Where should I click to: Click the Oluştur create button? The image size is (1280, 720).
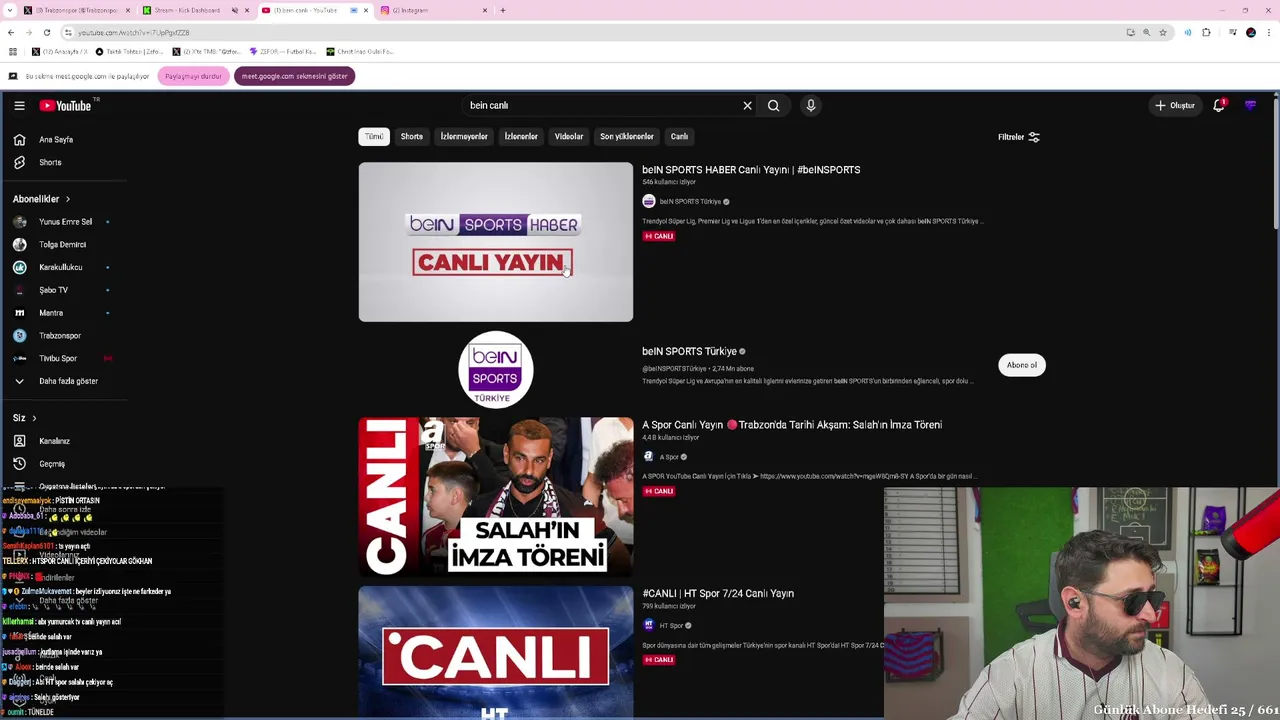coord(1175,105)
